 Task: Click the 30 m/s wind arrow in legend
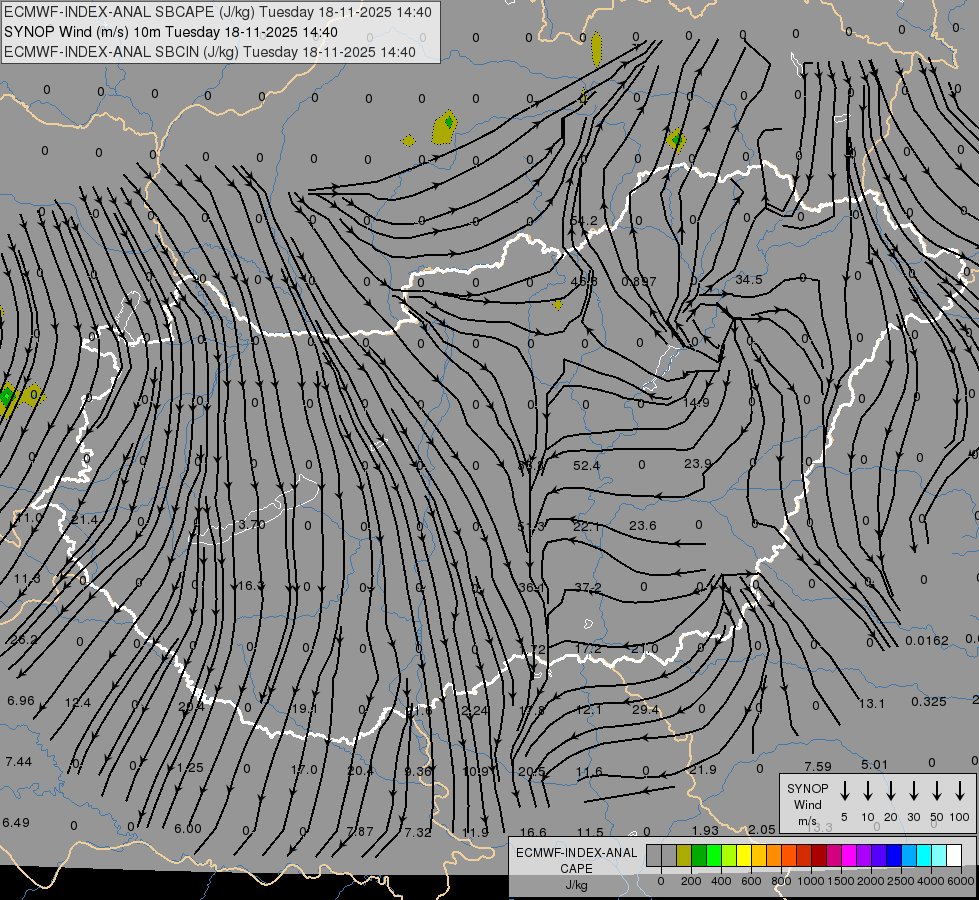(913, 791)
